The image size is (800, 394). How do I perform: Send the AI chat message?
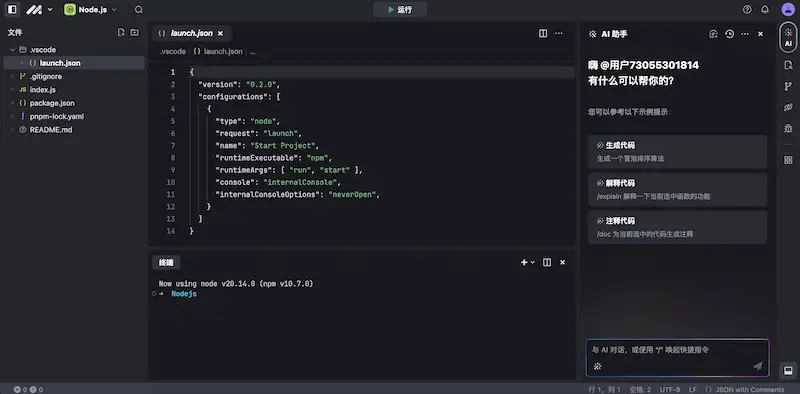(x=758, y=366)
